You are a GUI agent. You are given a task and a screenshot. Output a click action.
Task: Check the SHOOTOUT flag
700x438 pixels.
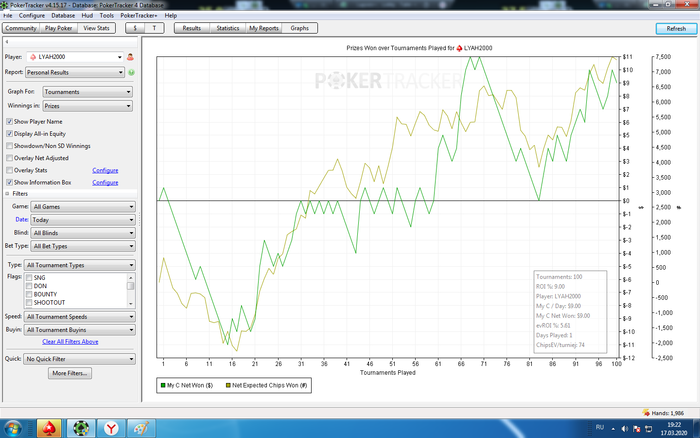(29, 303)
